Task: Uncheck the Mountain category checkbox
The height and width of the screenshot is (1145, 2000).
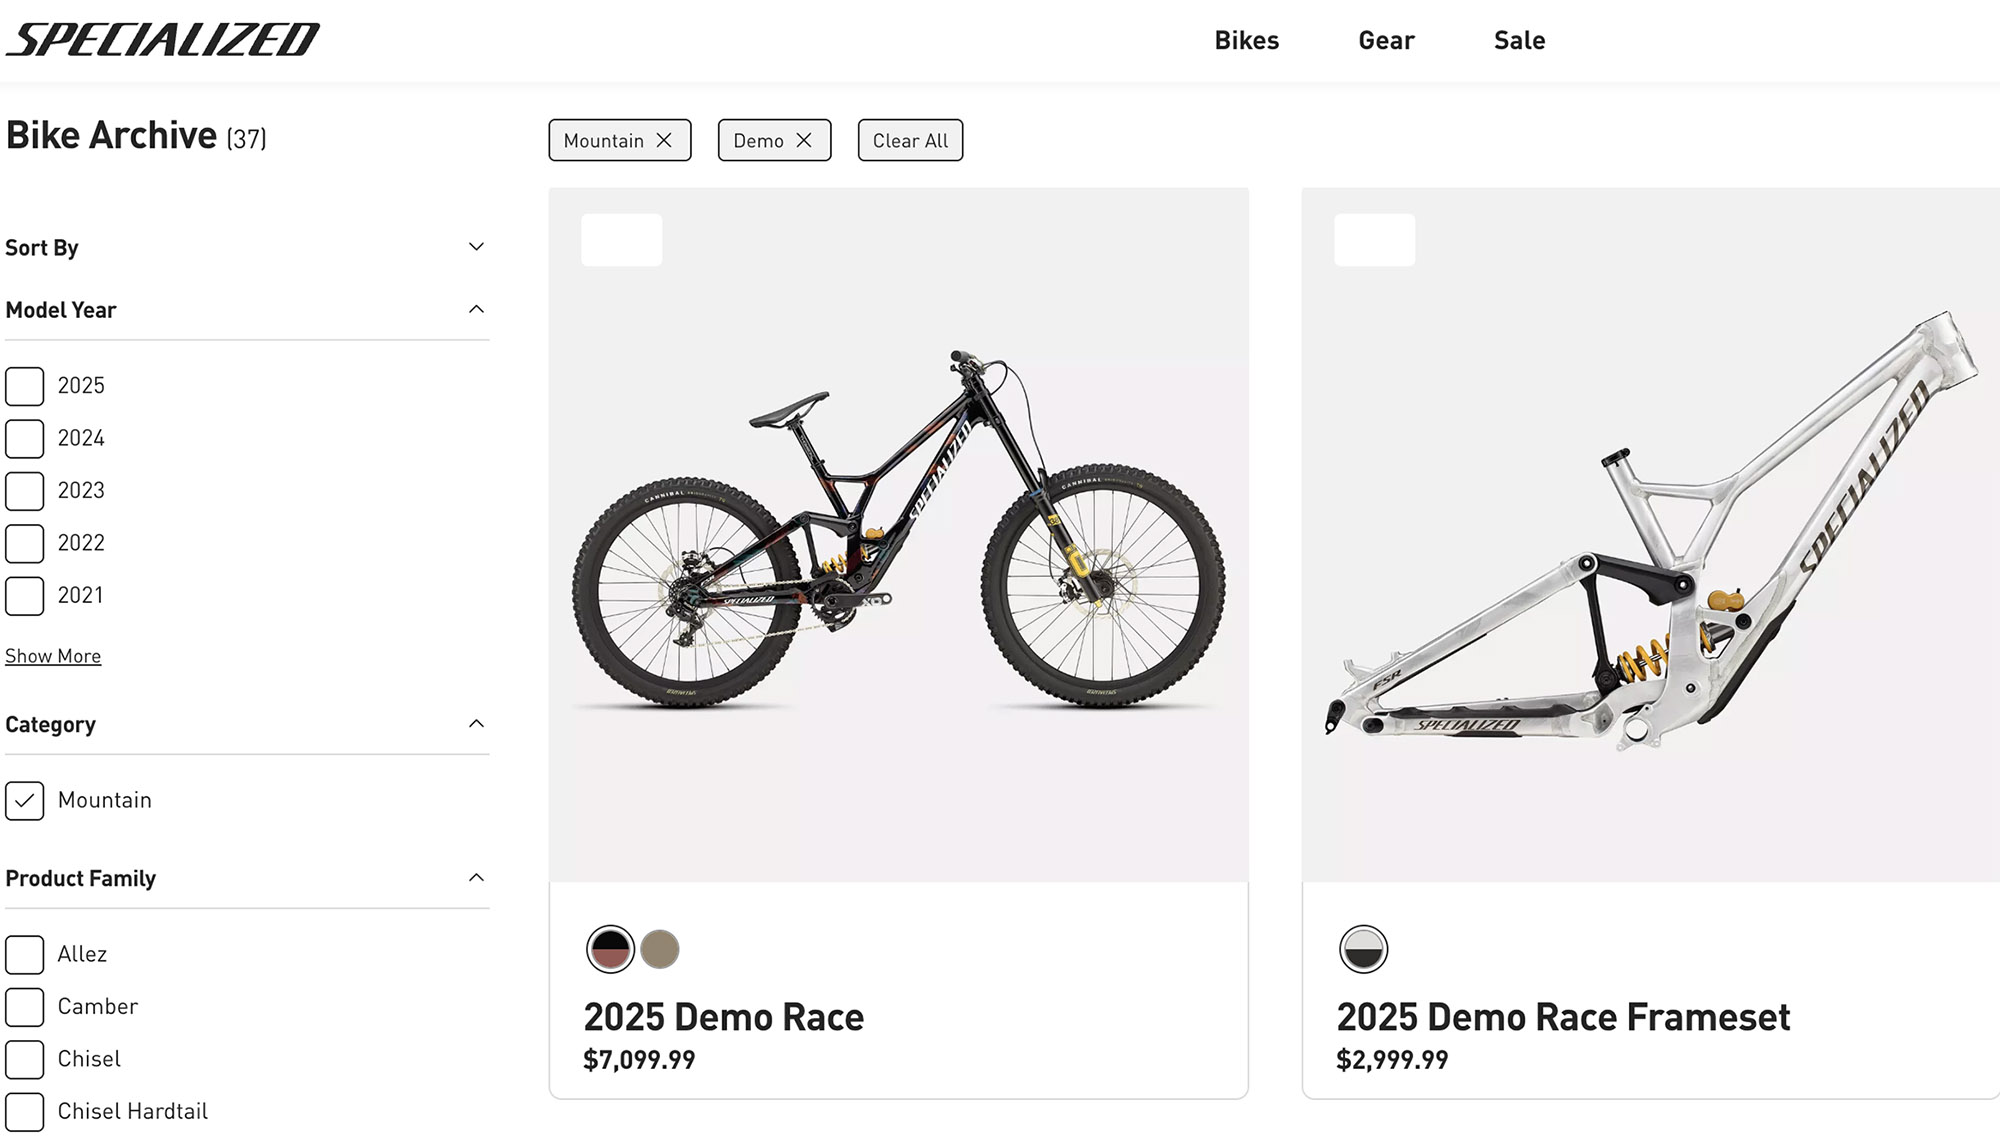Action: coord(25,801)
